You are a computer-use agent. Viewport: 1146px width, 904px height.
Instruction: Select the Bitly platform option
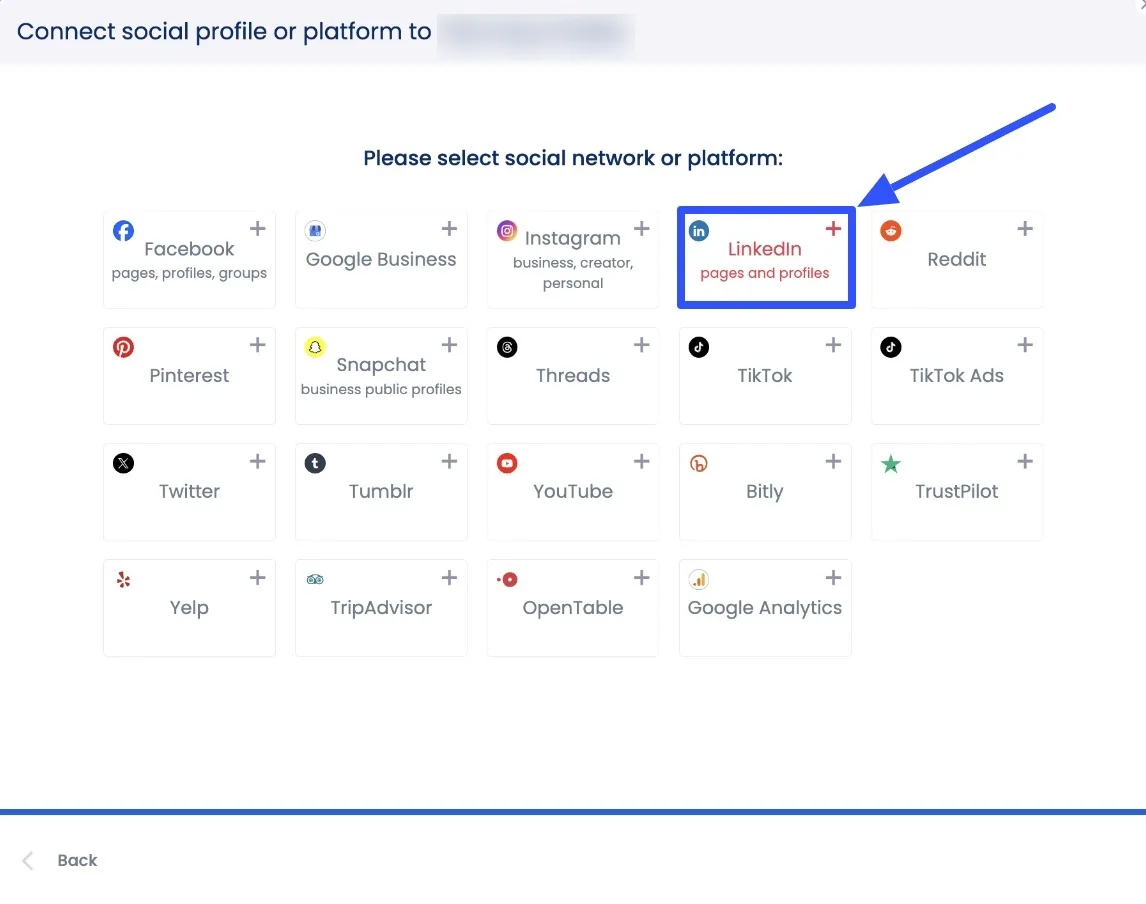765,492
